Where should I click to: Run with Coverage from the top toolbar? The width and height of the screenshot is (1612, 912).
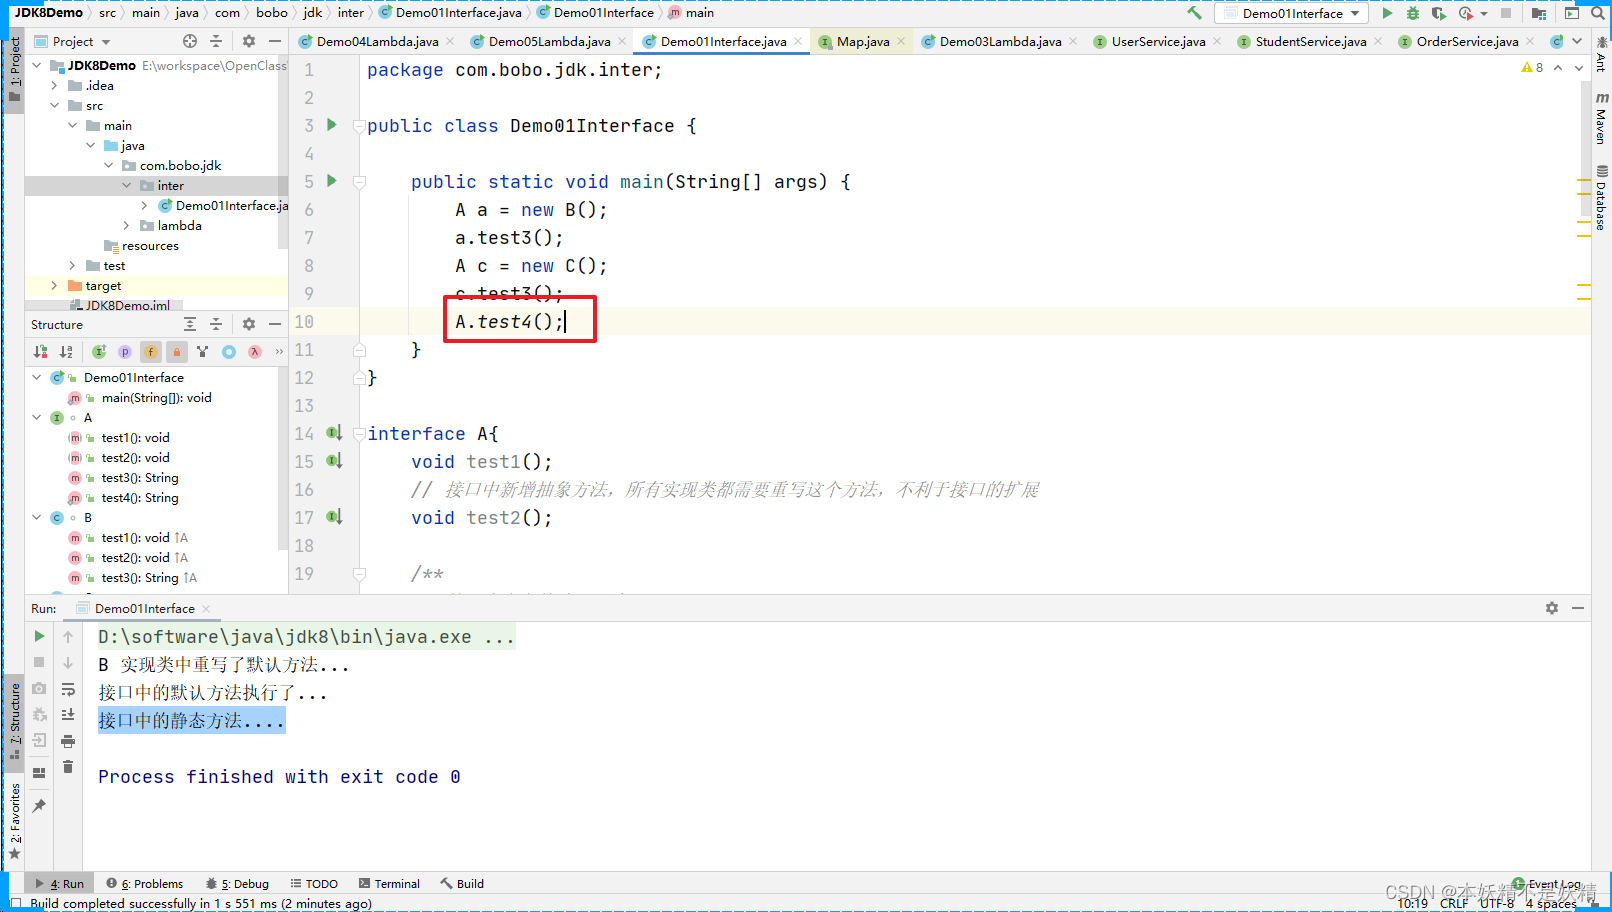coord(1439,13)
